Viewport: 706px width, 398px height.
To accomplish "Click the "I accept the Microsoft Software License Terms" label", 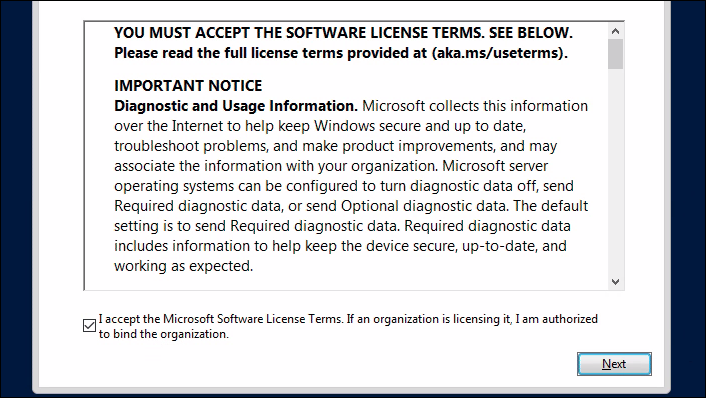I will click(x=221, y=319).
